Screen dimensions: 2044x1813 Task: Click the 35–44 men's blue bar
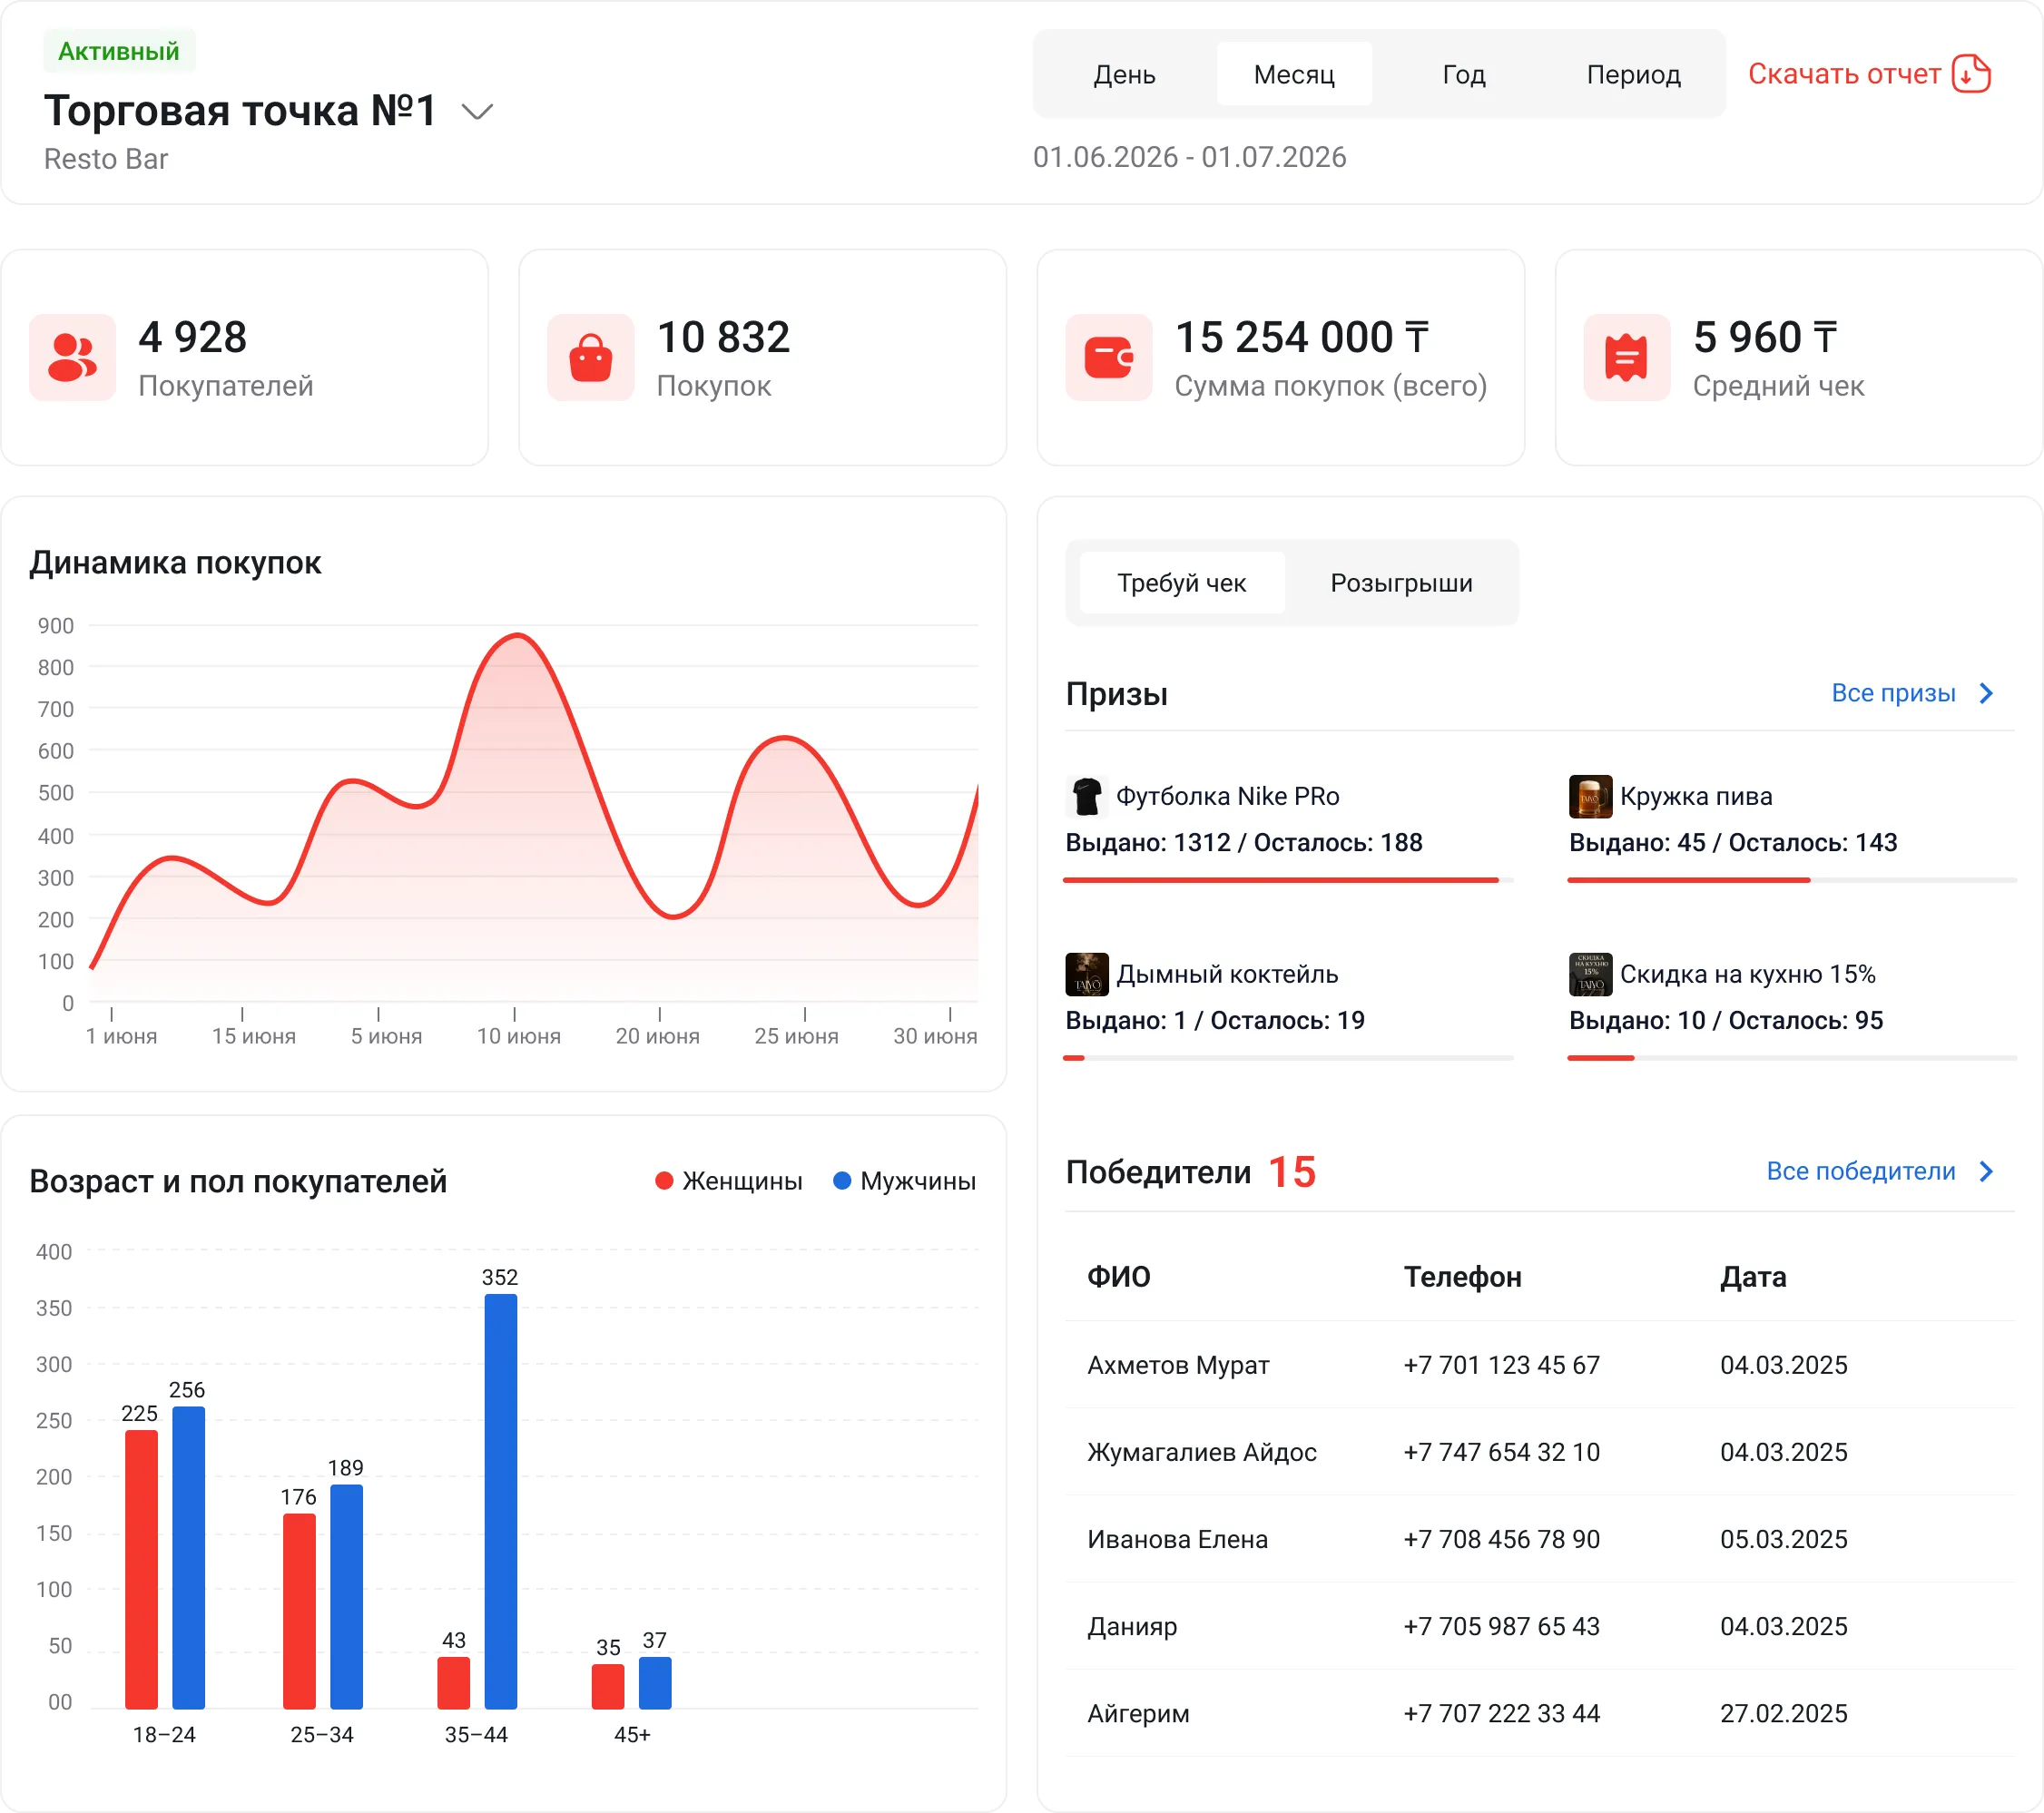coord(501,1501)
